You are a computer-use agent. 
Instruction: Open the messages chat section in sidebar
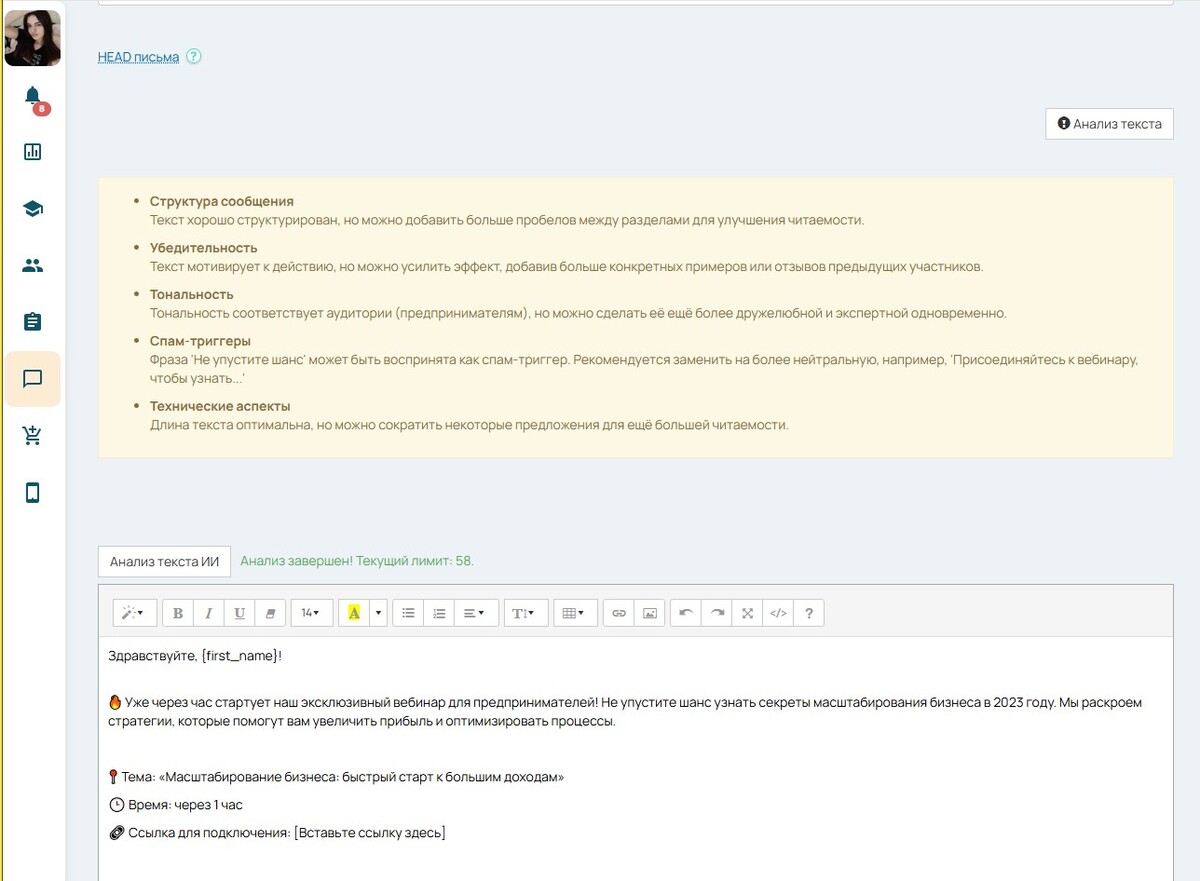32,379
